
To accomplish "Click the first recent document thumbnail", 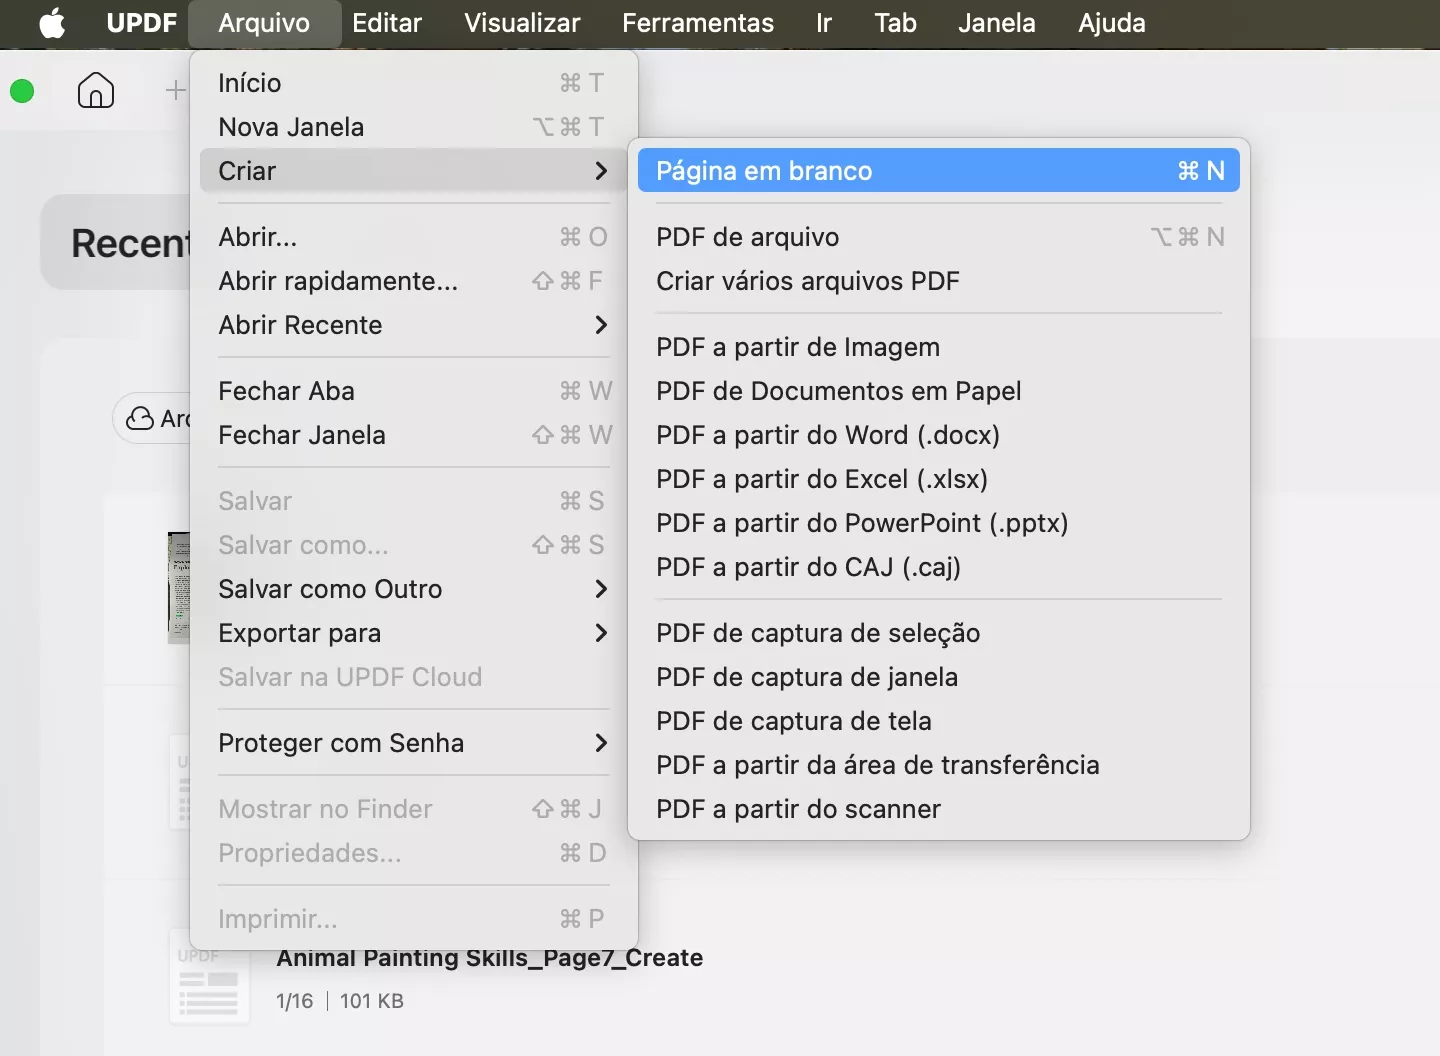I will click(x=179, y=587).
